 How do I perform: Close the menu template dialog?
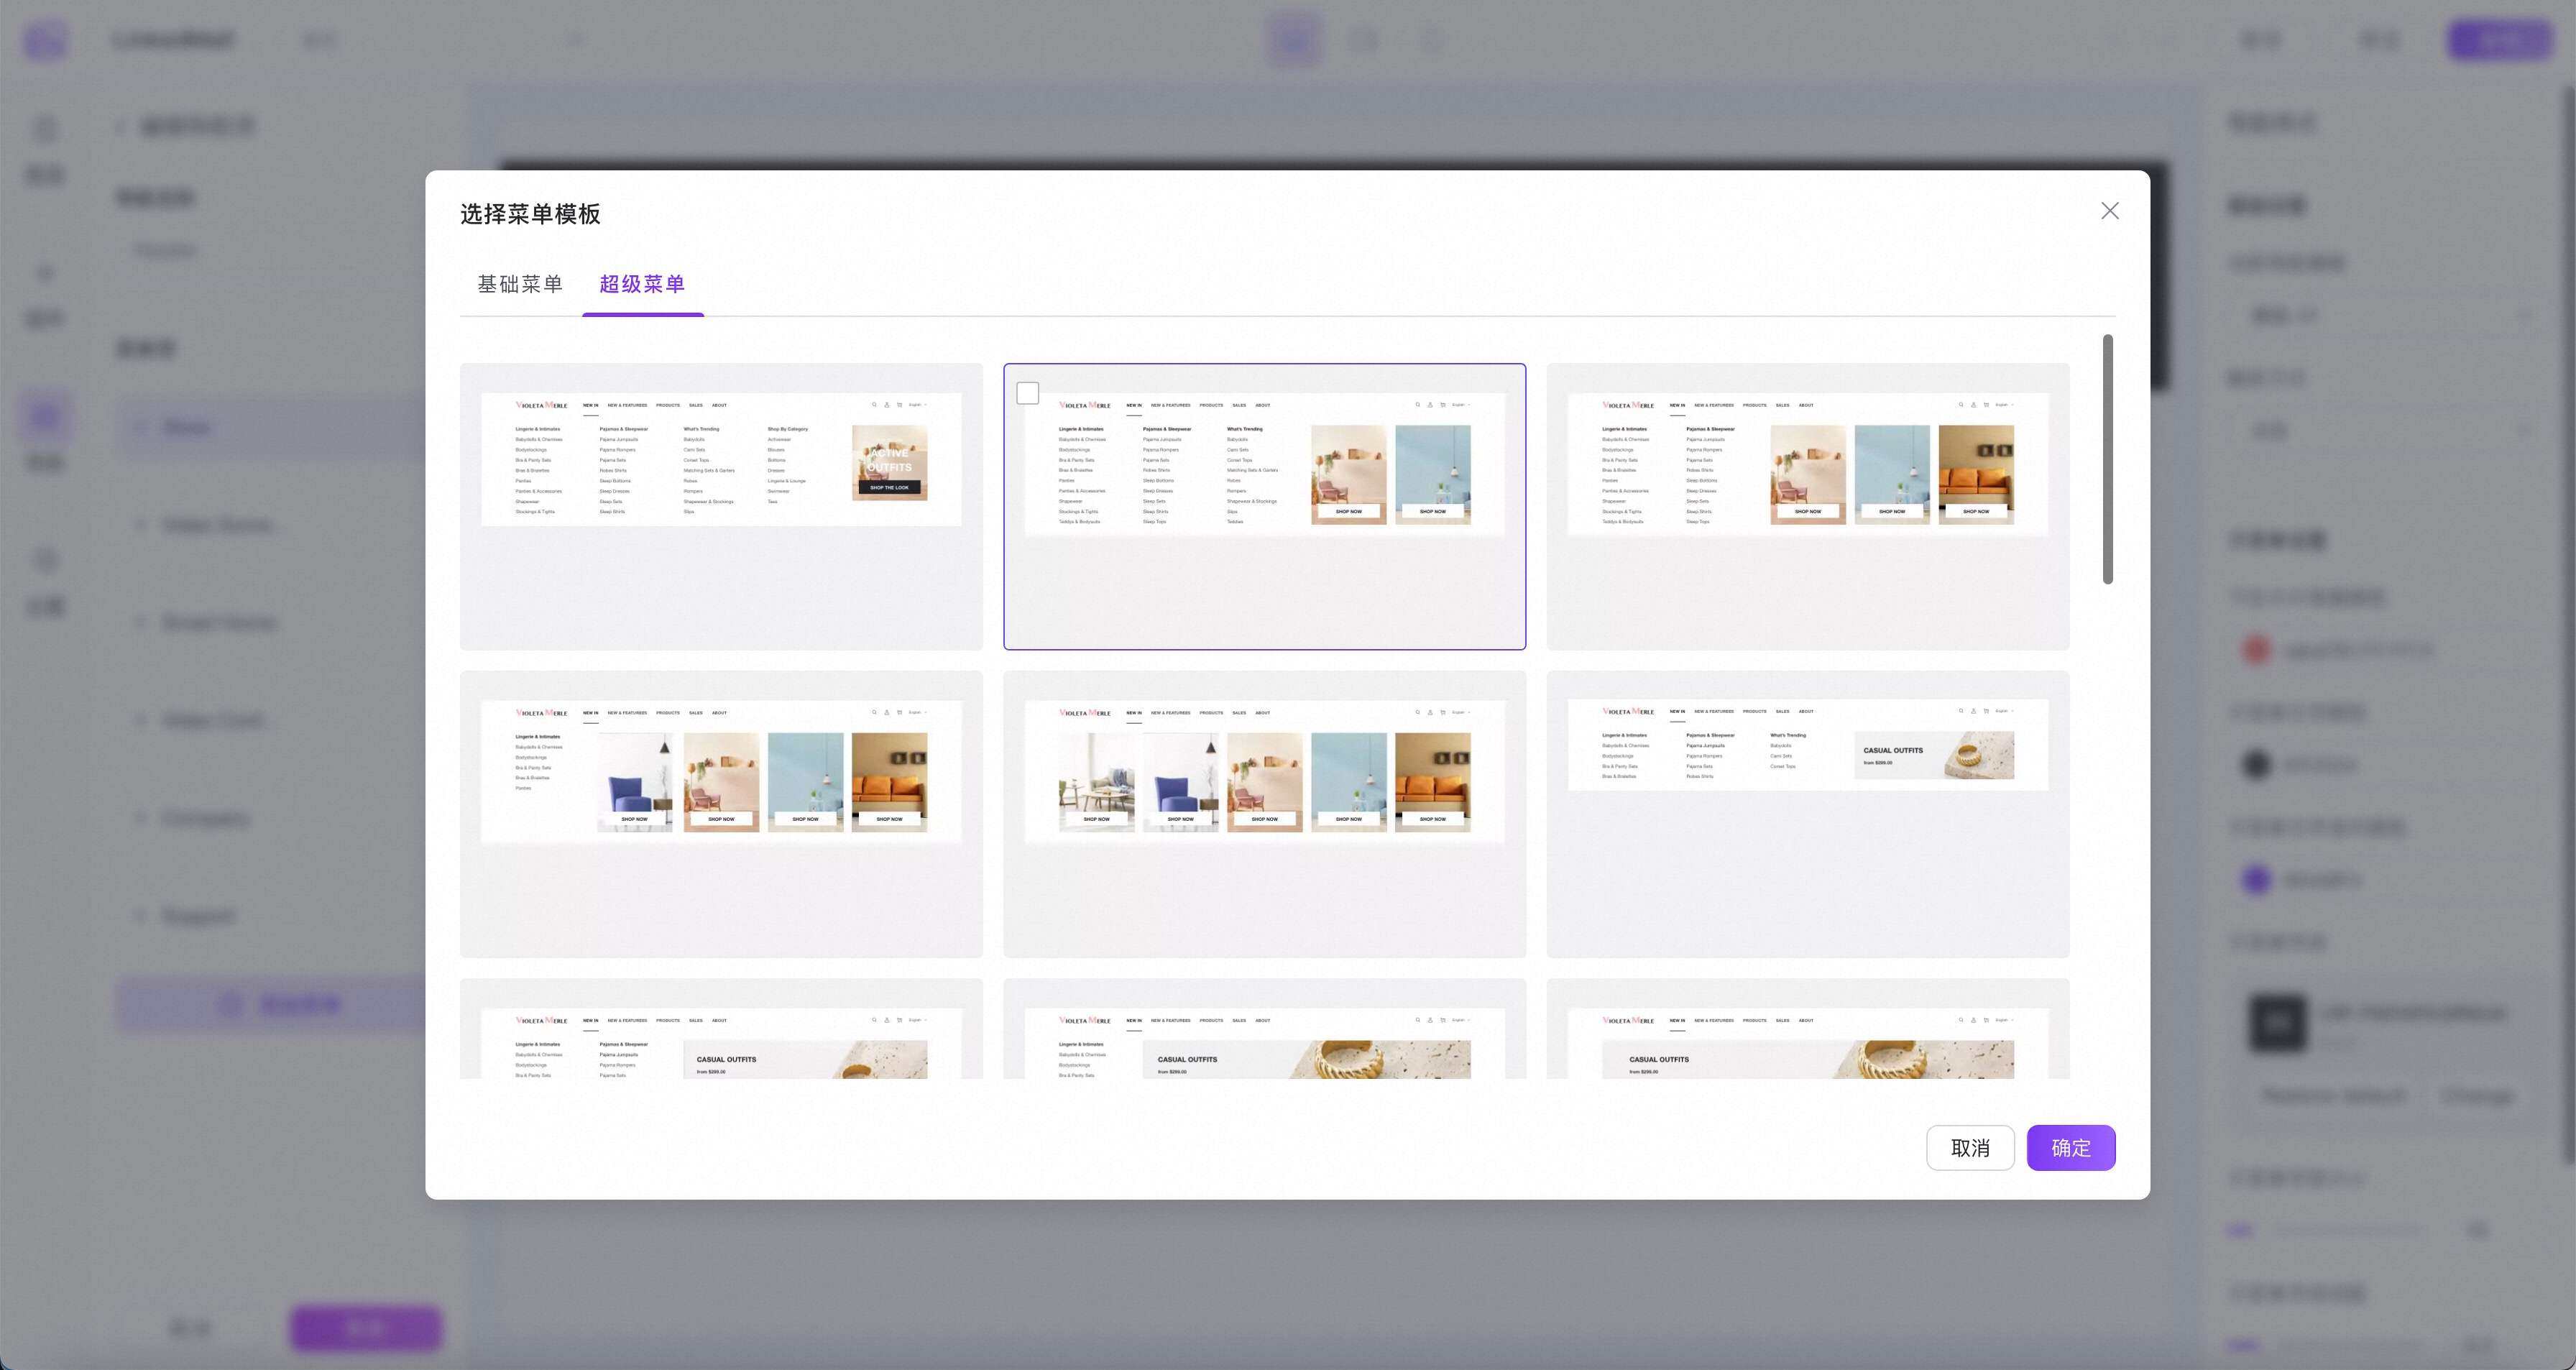[x=2109, y=211]
